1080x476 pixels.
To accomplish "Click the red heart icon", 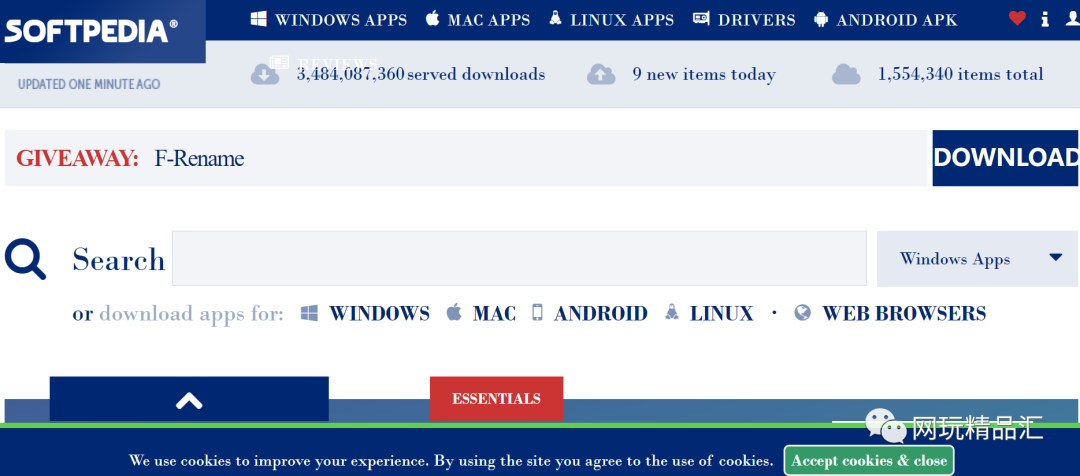I will coord(1017,19).
